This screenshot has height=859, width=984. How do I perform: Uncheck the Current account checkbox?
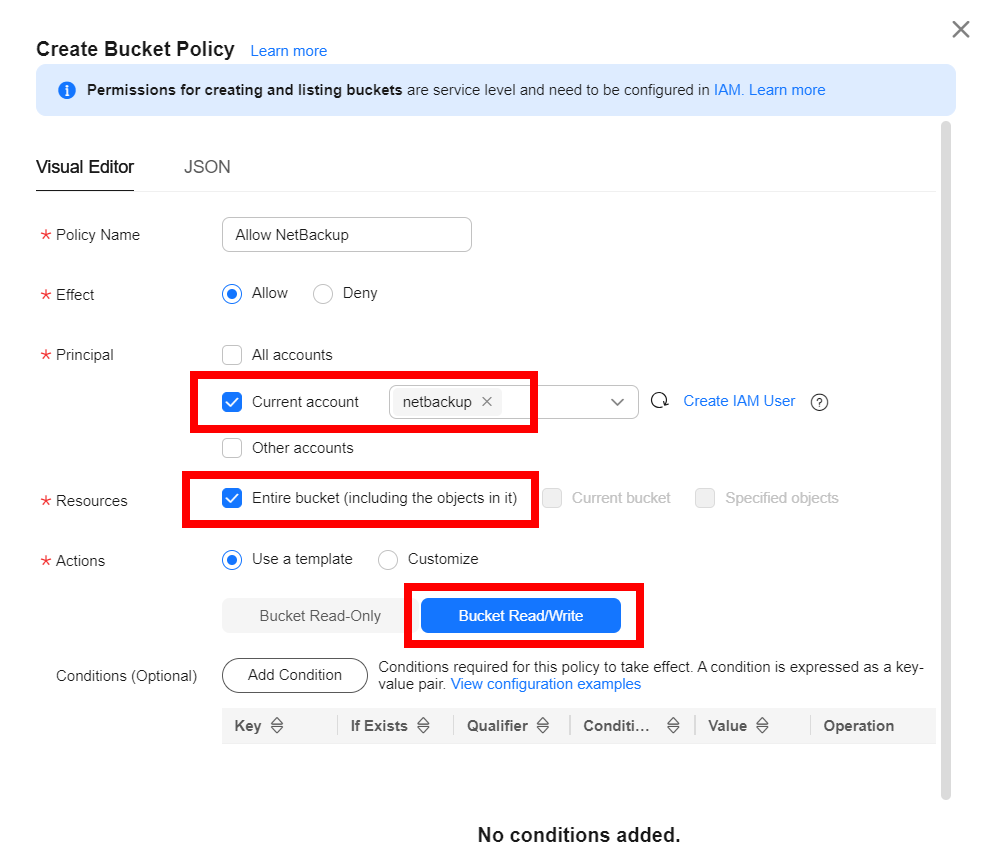click(x=232, y=402)
